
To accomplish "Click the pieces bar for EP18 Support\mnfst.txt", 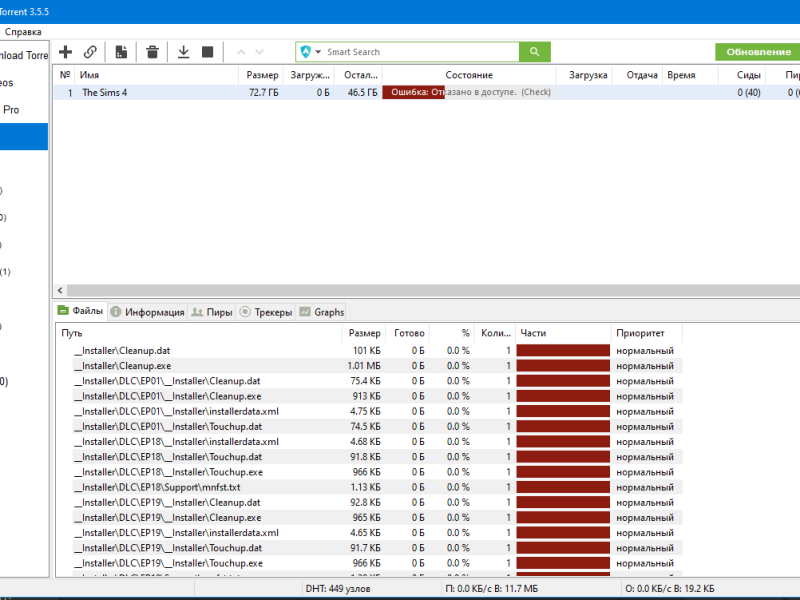I will pyautogui.click(x=563, y=487).
